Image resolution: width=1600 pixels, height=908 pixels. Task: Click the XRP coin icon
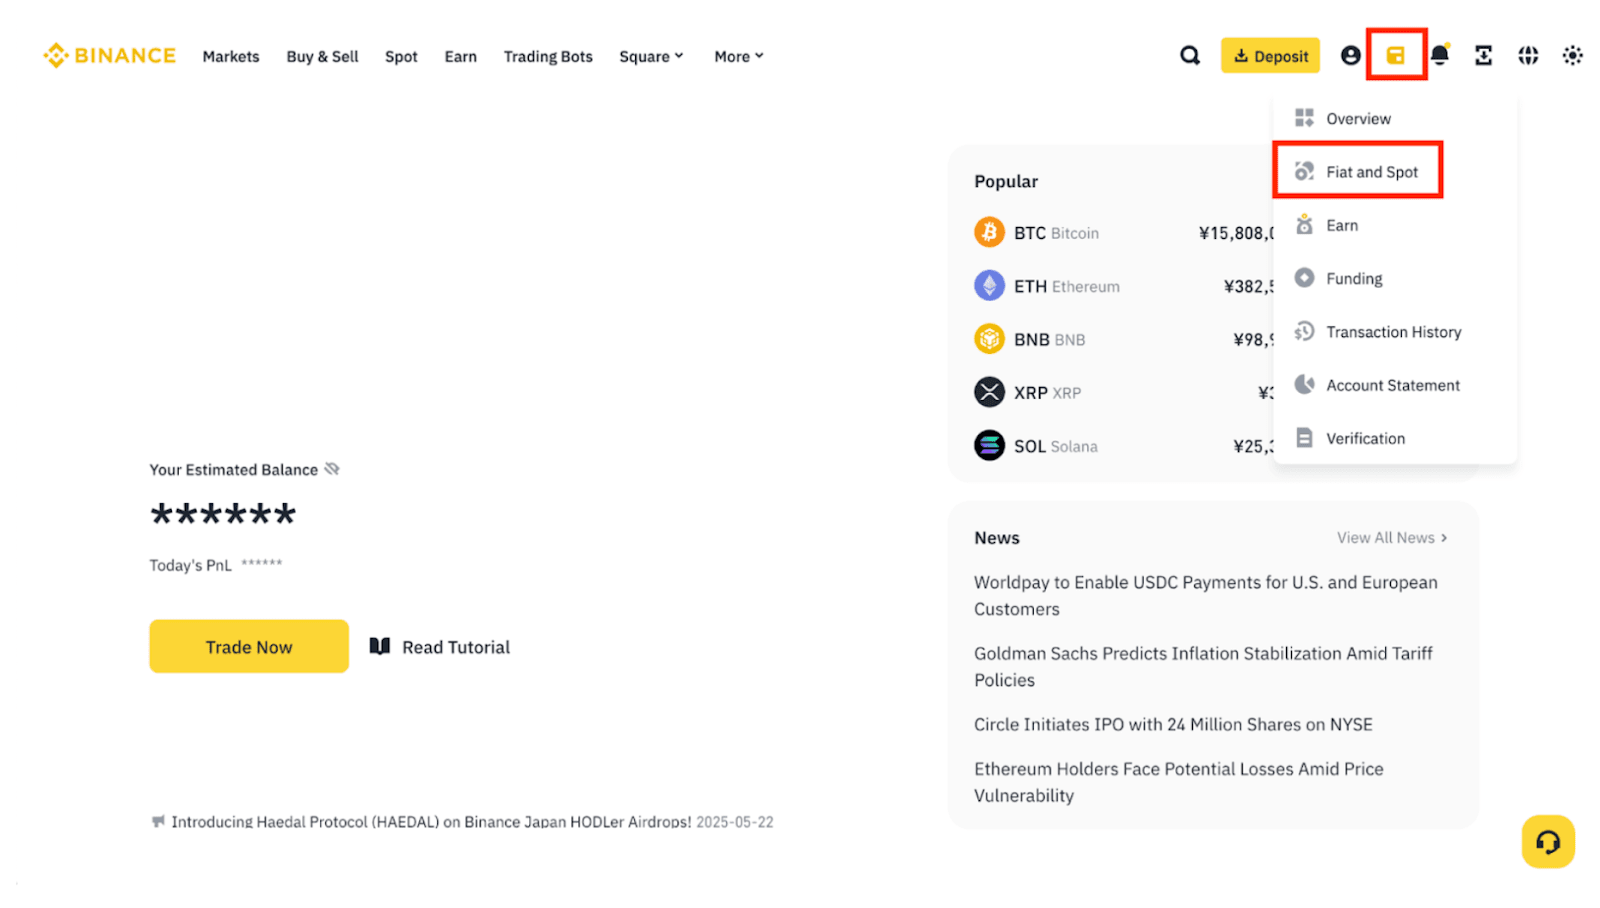(989, 392)
